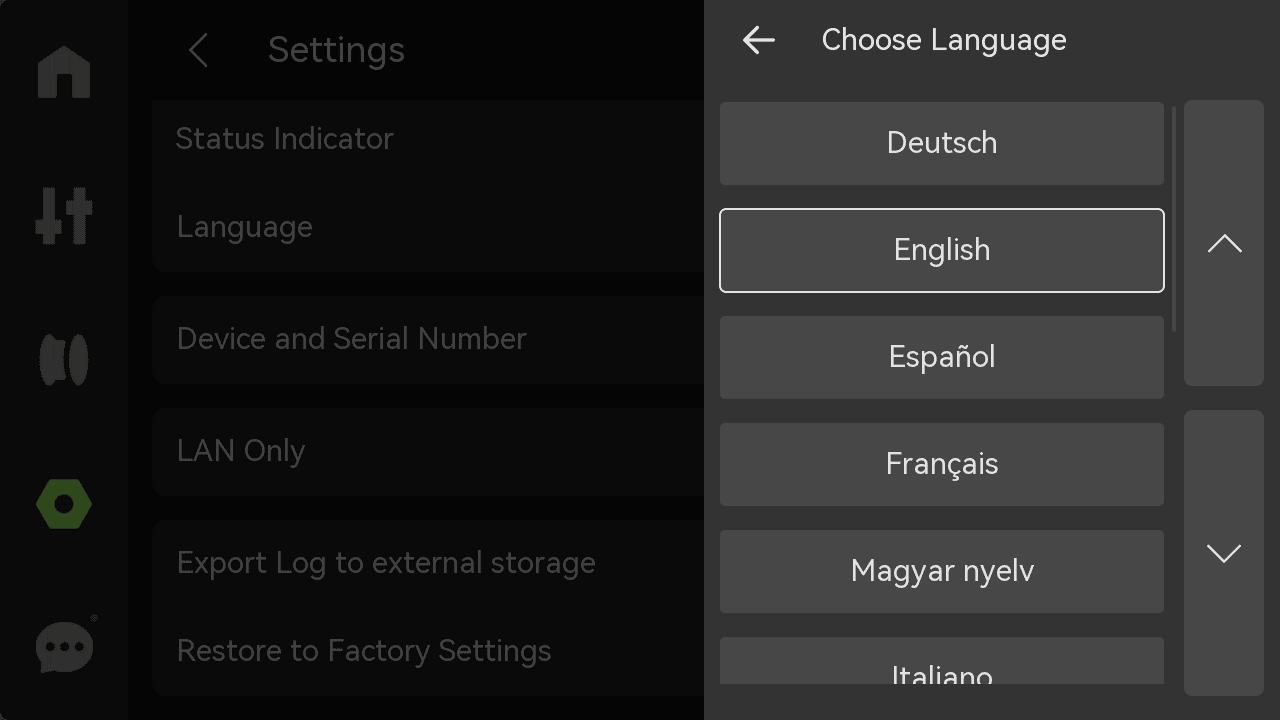Screen dimensions: 1280x720
Task: Choose Español as the language
Action: [942, 357]
